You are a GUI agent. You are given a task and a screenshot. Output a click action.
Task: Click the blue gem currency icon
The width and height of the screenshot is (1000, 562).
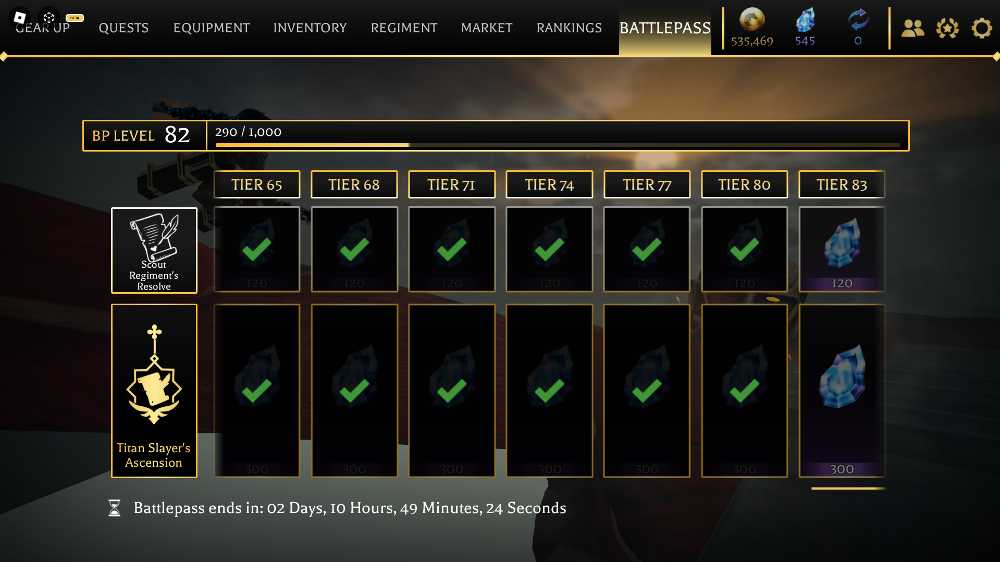pos(805,20)
